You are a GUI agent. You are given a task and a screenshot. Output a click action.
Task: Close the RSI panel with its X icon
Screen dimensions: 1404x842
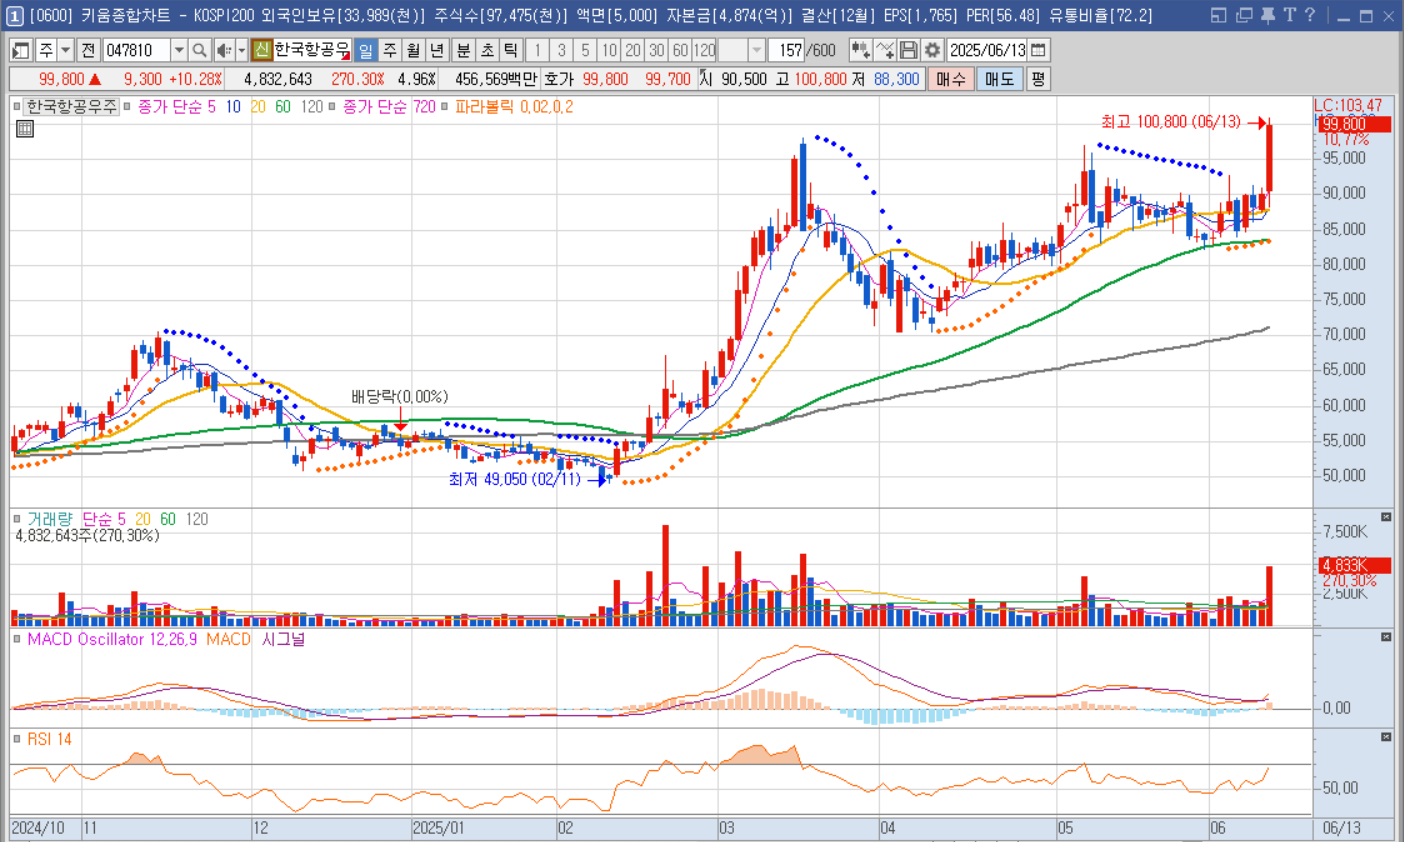tap(1386, 737)
